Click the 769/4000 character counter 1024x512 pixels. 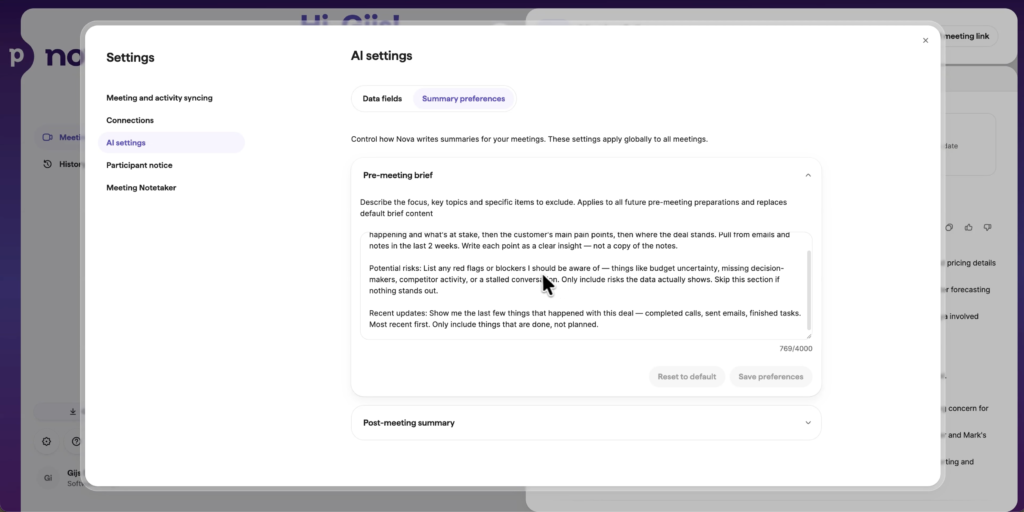(x=795, y=349)
